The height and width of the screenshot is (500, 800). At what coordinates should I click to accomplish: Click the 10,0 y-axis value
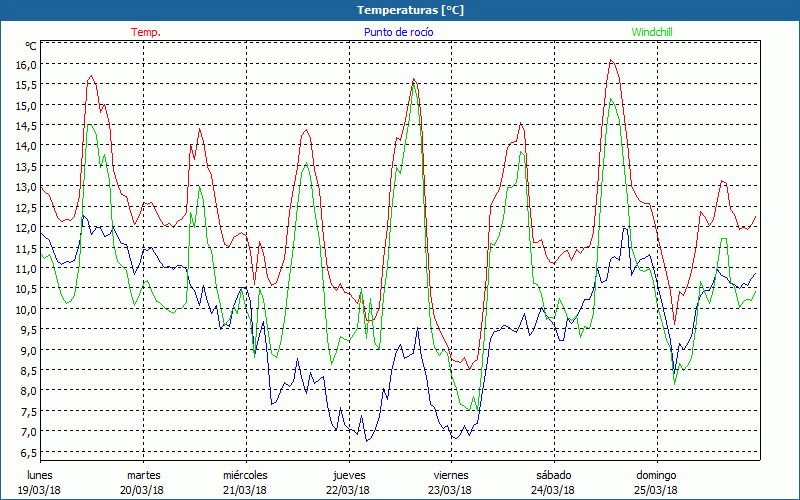click(x=25, y=310)
